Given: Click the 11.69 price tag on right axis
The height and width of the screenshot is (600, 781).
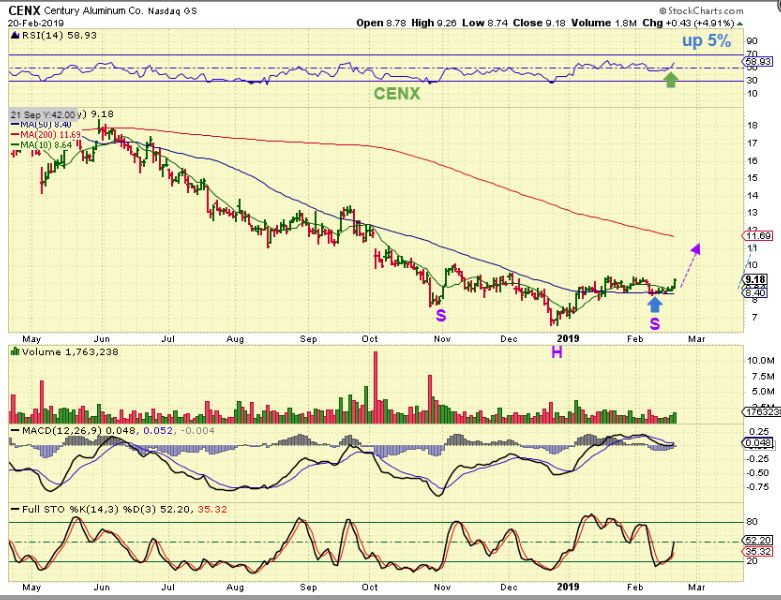Looking at the screenshot, I should click(x=759, y=236).
